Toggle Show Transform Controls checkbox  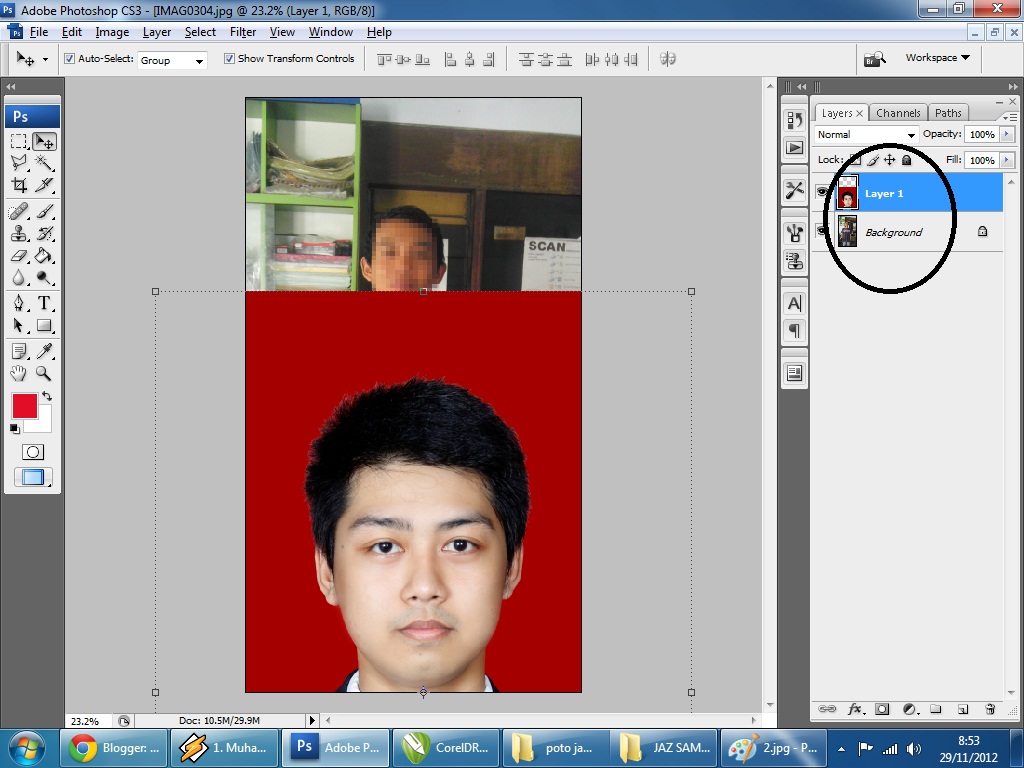(x=229, y=59)
